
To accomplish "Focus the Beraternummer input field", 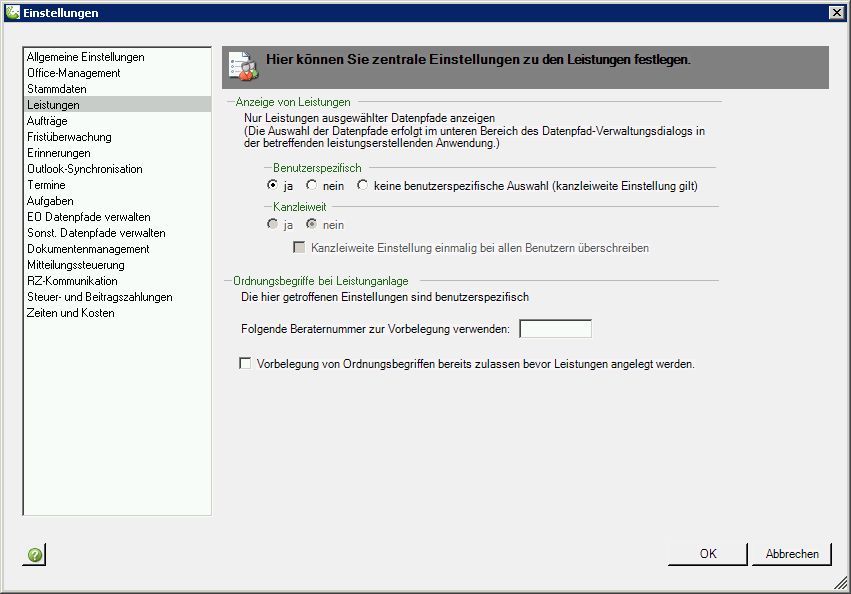I will 555,329.
